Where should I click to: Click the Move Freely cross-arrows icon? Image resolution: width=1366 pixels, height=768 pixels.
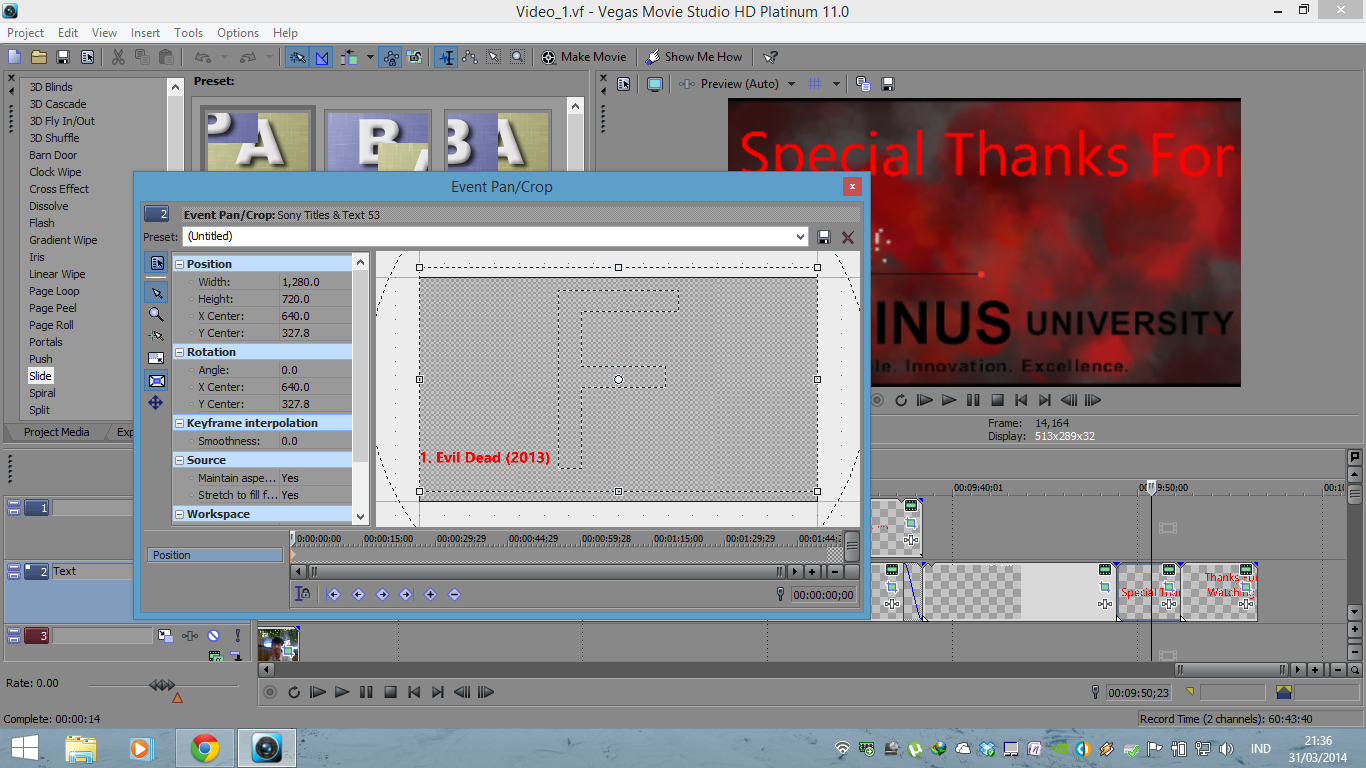click(x=156, y=403)
